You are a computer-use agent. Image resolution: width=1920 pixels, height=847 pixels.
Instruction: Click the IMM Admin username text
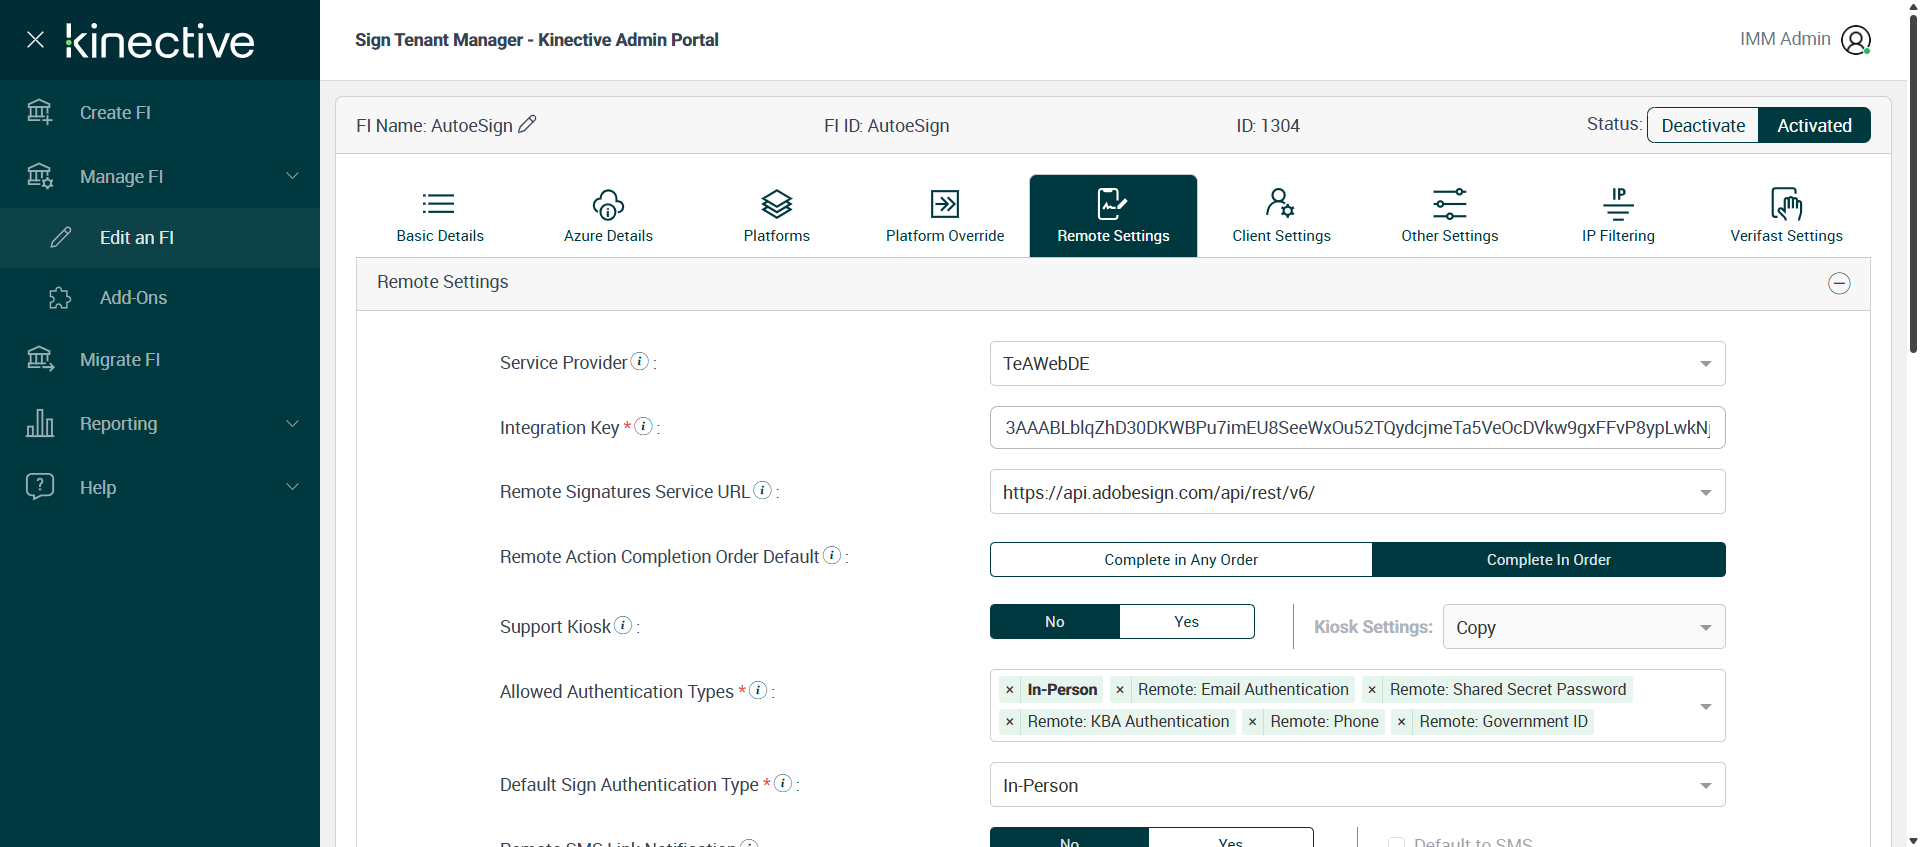(x=1785, y=39)
